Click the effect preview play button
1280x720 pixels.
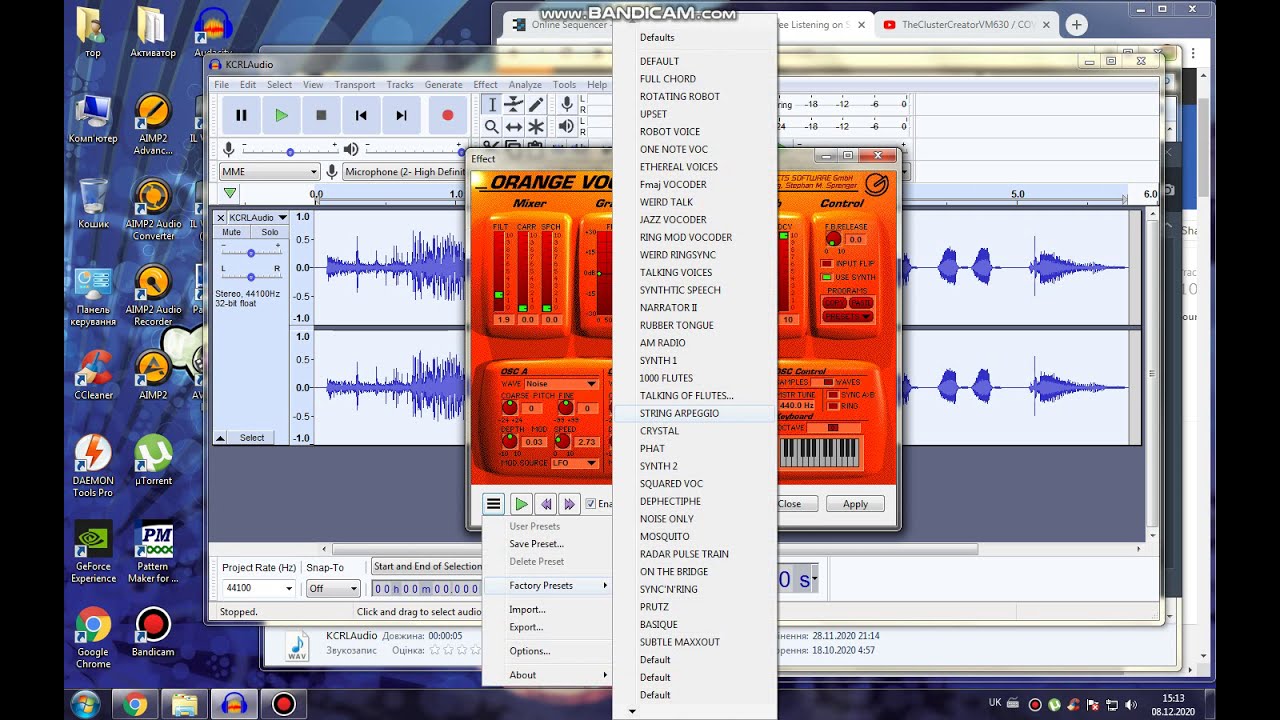click(x=521, y=504)
